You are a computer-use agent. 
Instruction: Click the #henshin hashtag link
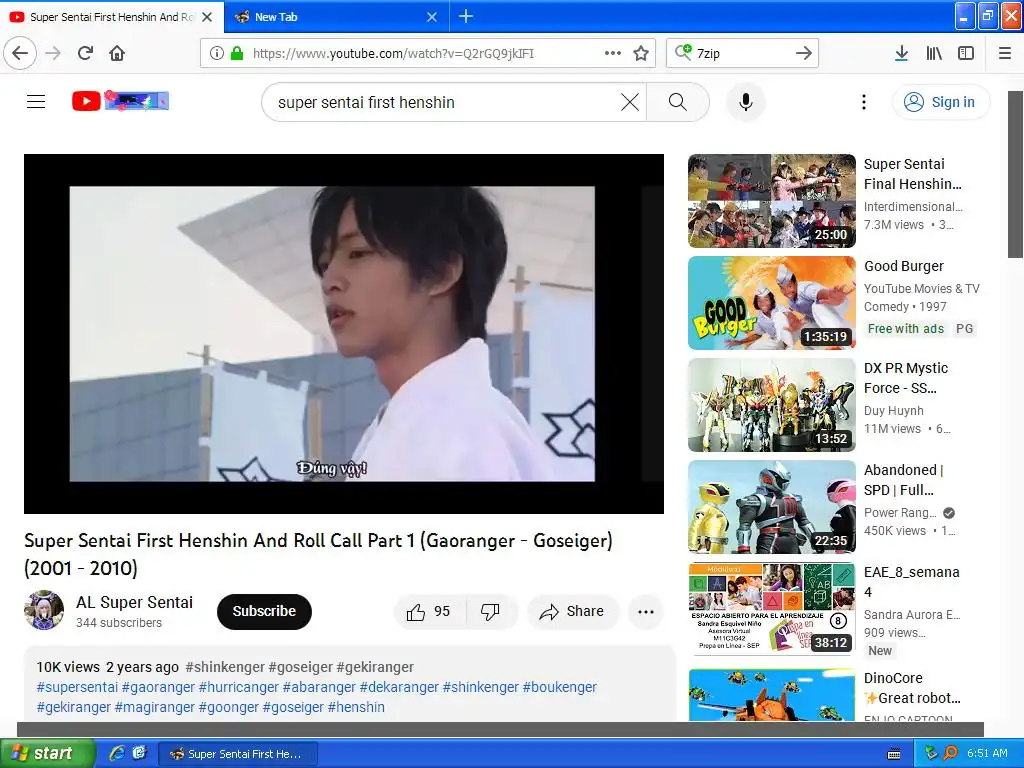[x=356, y=707]
